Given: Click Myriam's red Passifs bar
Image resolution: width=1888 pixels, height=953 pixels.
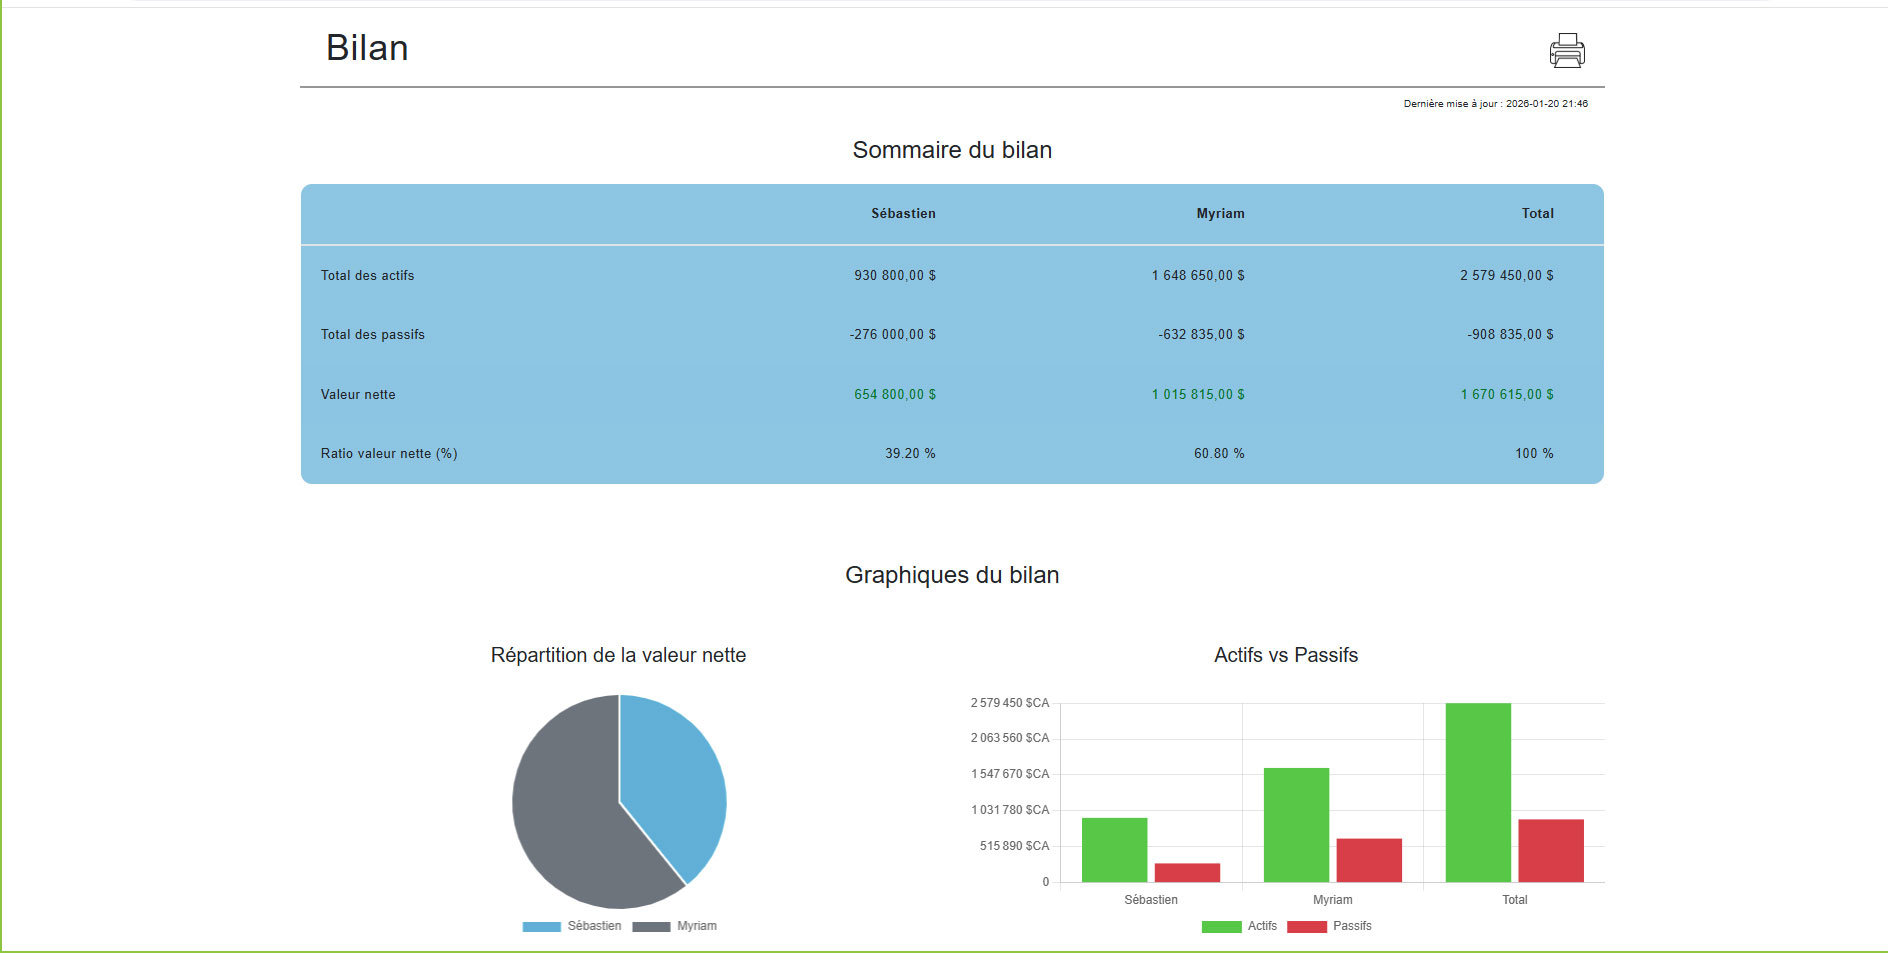Looking at the screenshot, I should [x=1369, y=860].
